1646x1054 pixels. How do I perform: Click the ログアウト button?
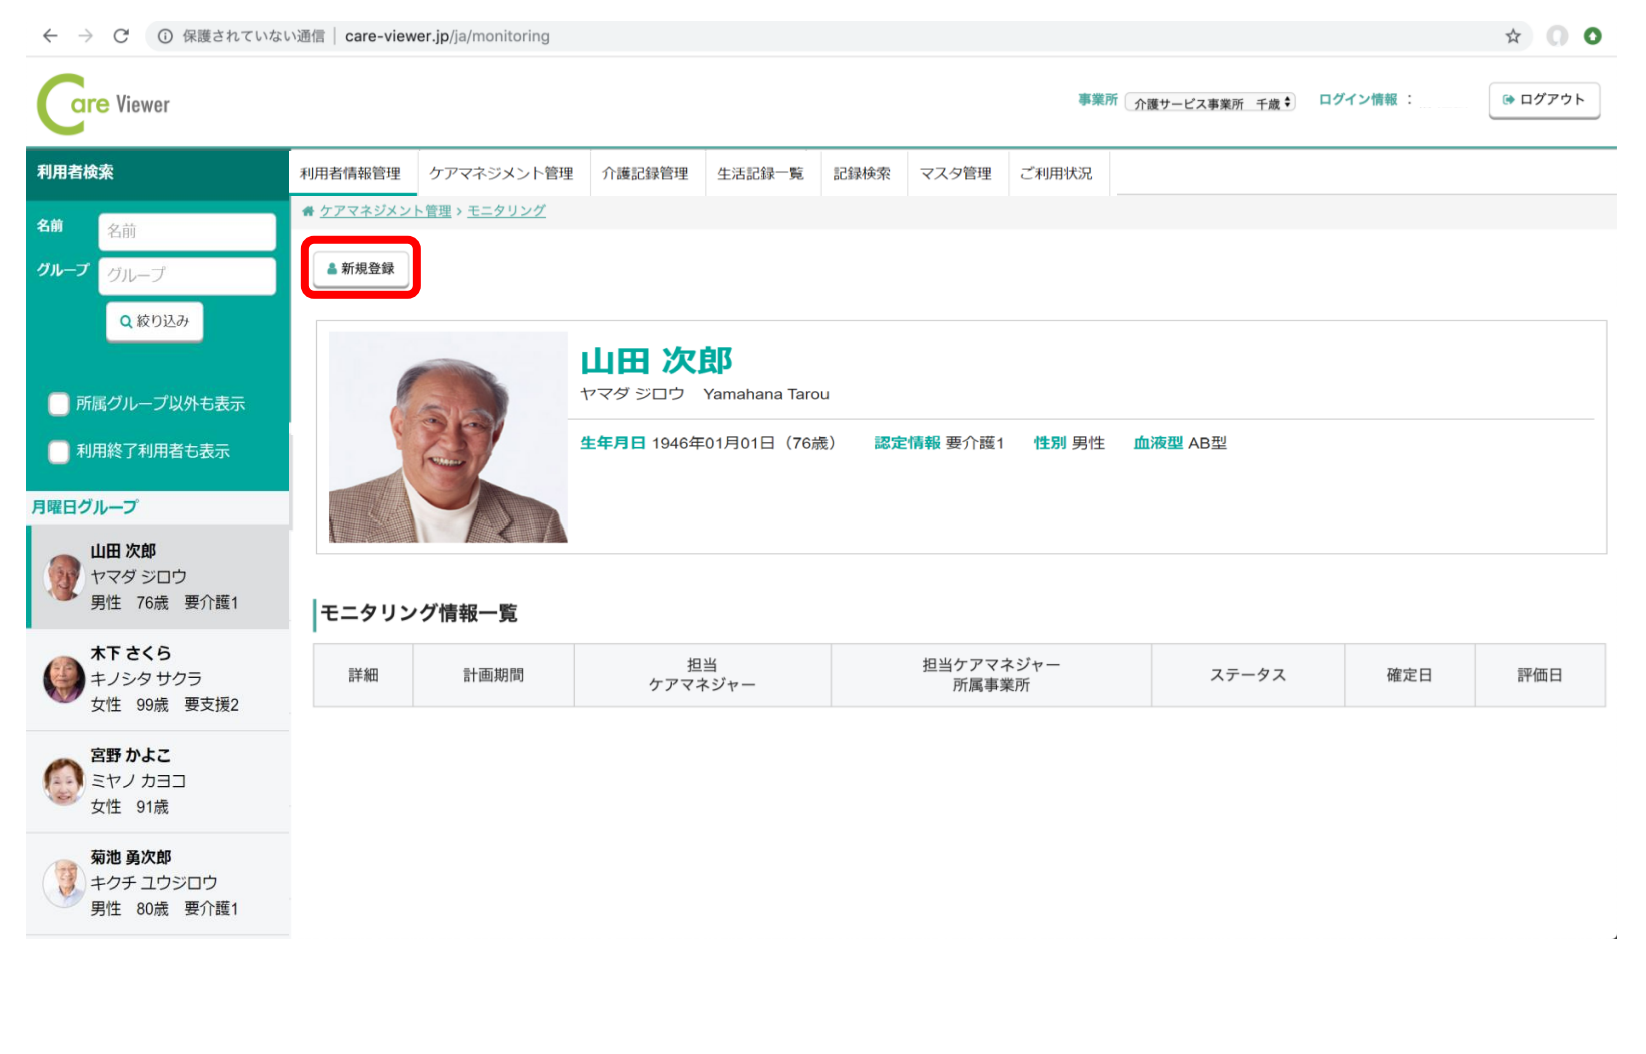(1544, 100)
